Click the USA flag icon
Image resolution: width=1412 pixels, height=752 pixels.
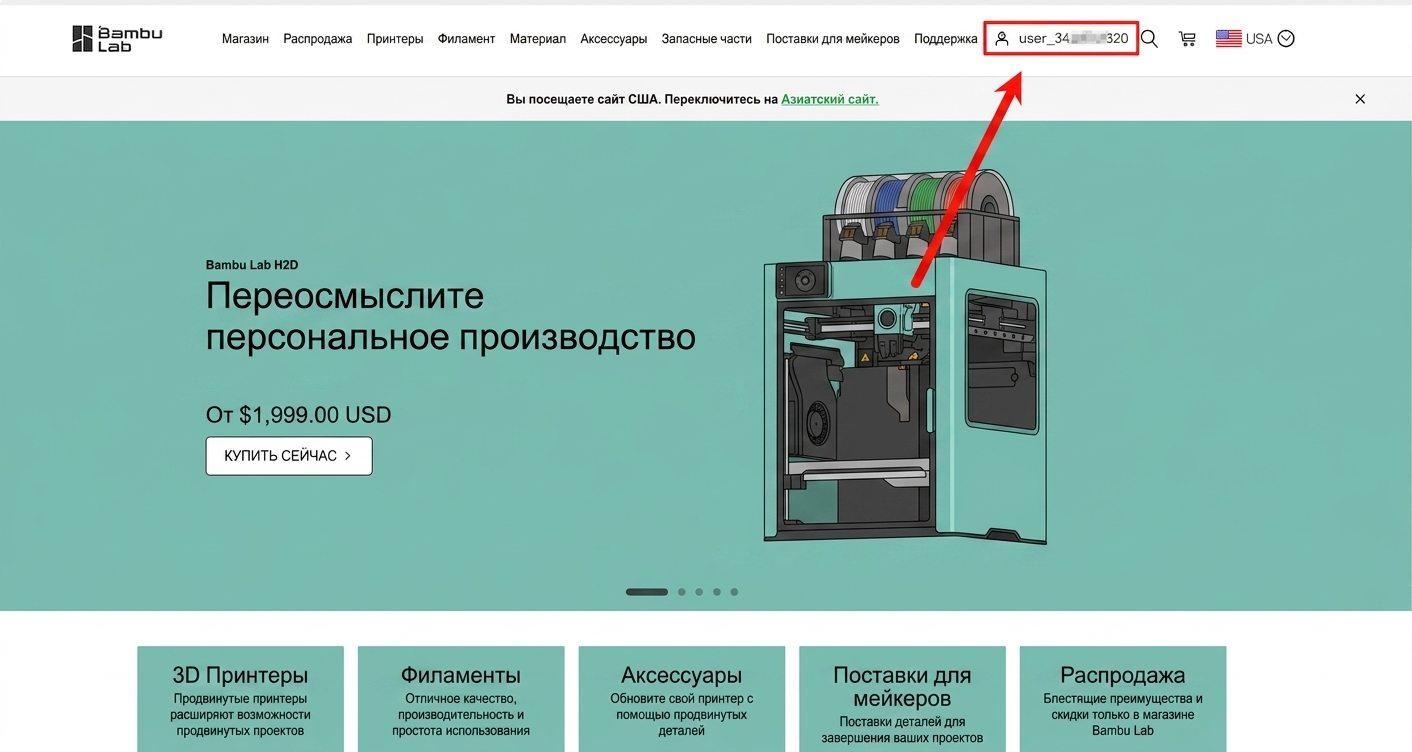pyautogui.click(x=1228, y=39)
